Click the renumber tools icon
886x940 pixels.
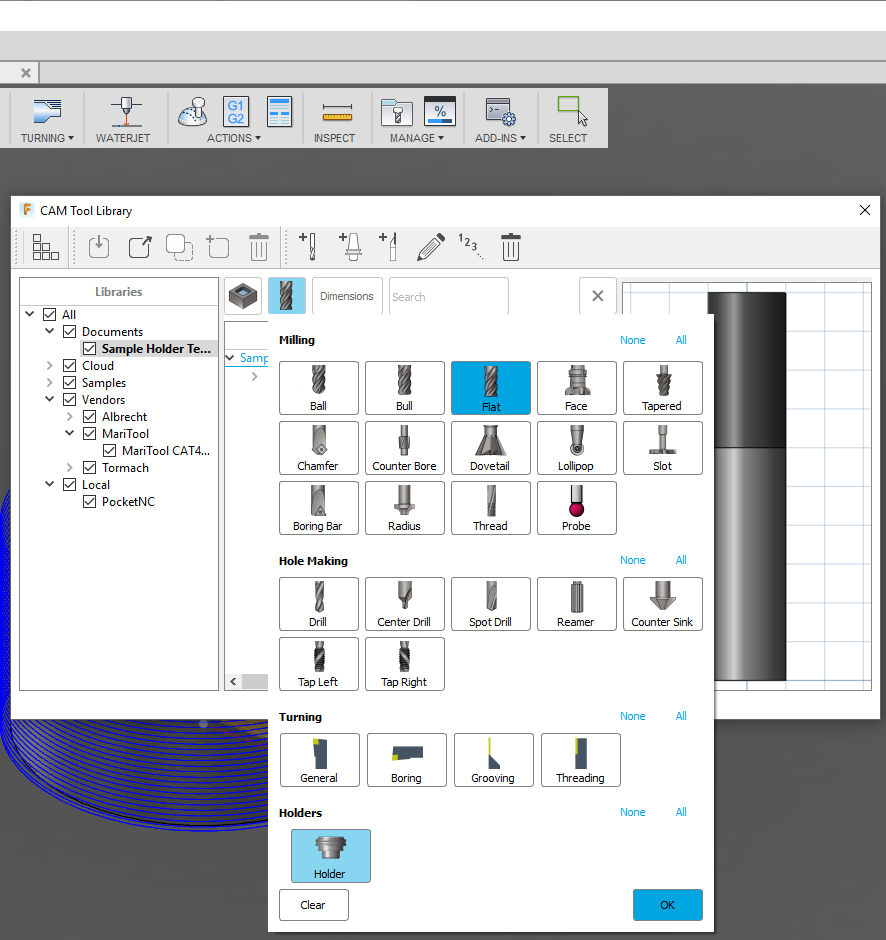tap(471, 246)
